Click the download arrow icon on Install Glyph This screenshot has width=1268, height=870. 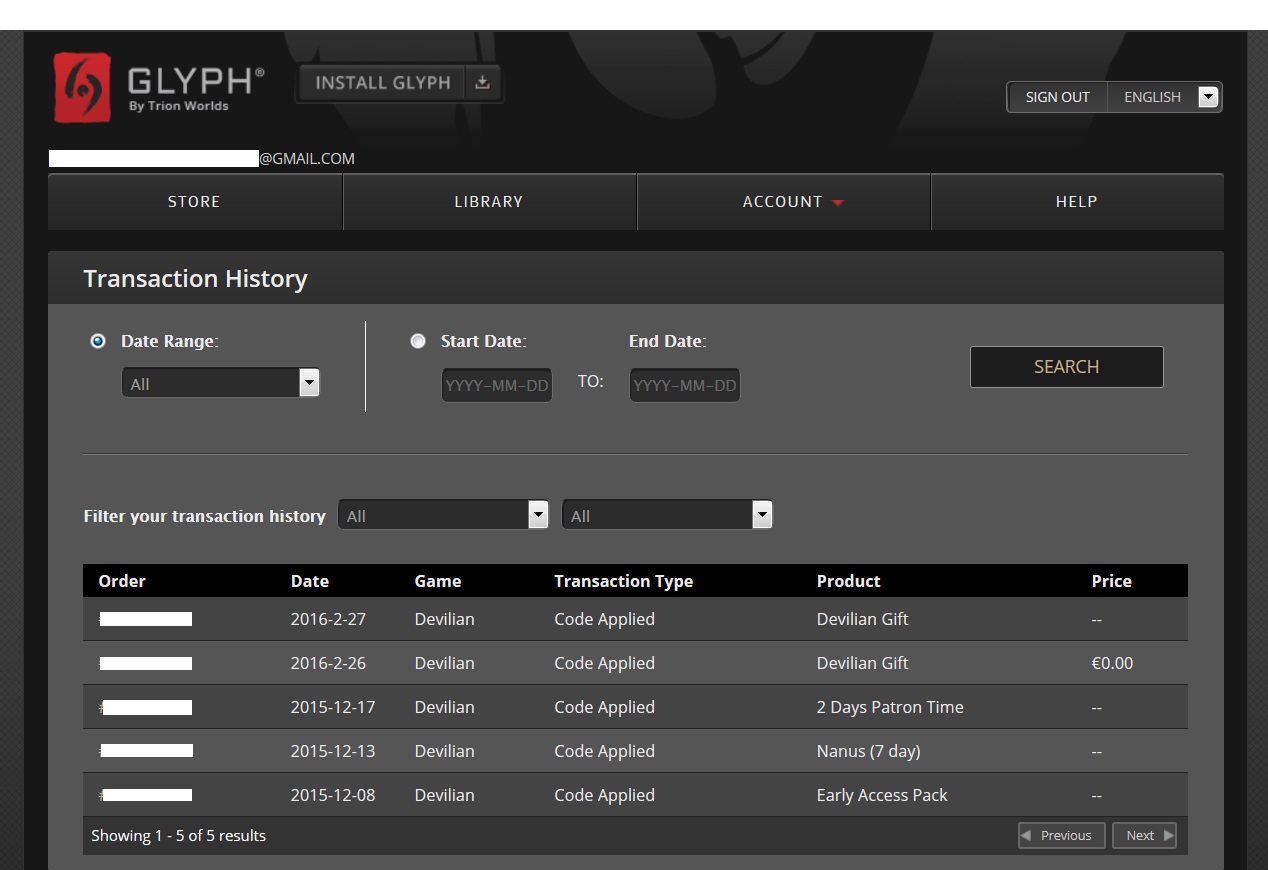(x=483, y=83)
